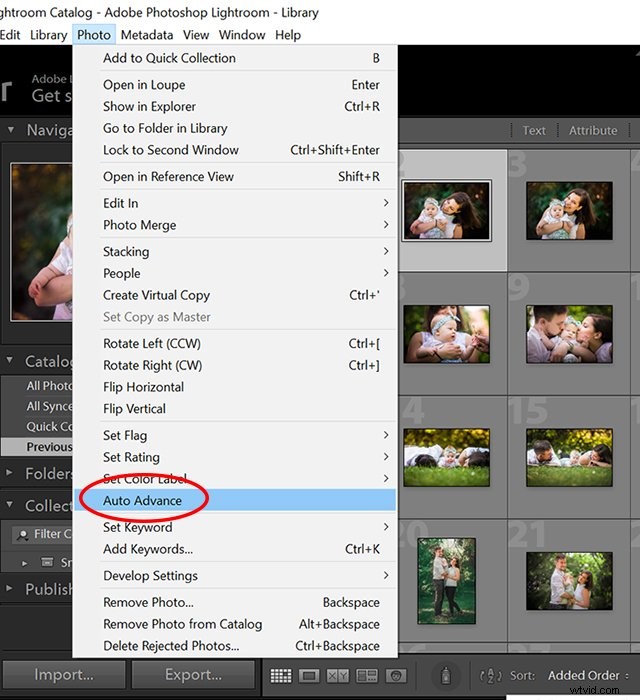Switch to Compare view (XY) icon

point(338,676)
